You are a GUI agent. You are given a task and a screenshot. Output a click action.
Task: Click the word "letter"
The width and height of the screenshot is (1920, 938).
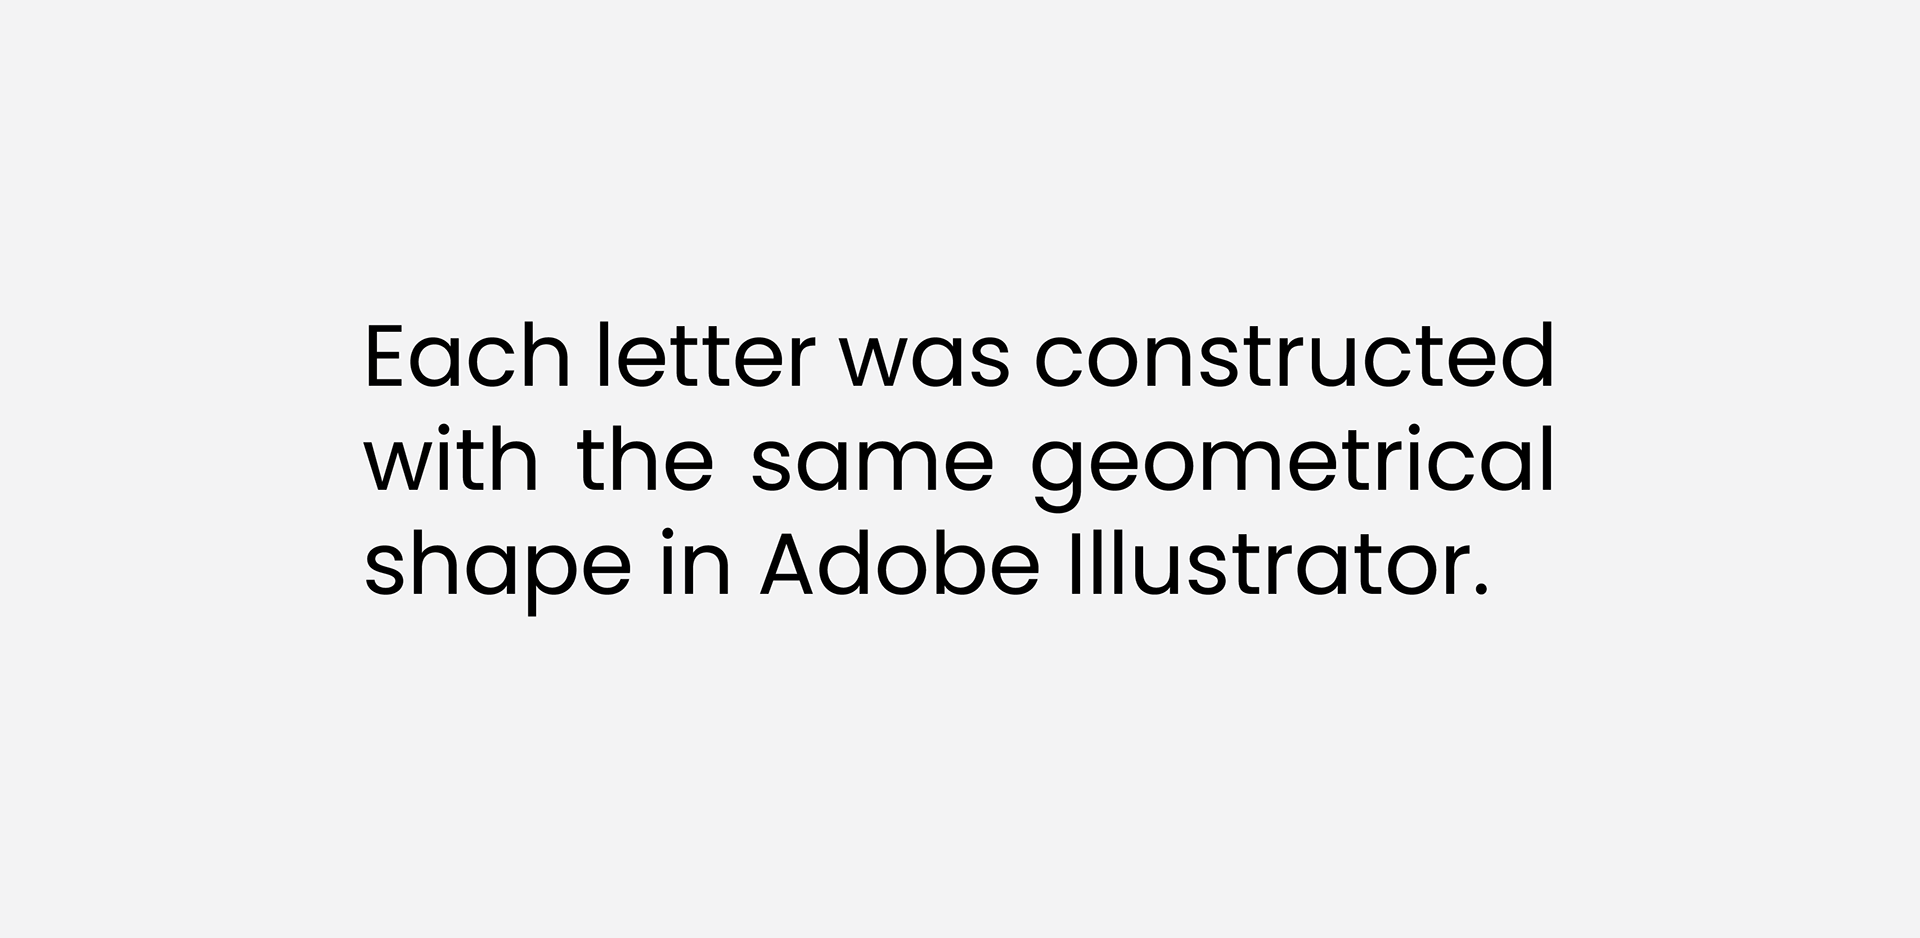click(x=706, y=355)
